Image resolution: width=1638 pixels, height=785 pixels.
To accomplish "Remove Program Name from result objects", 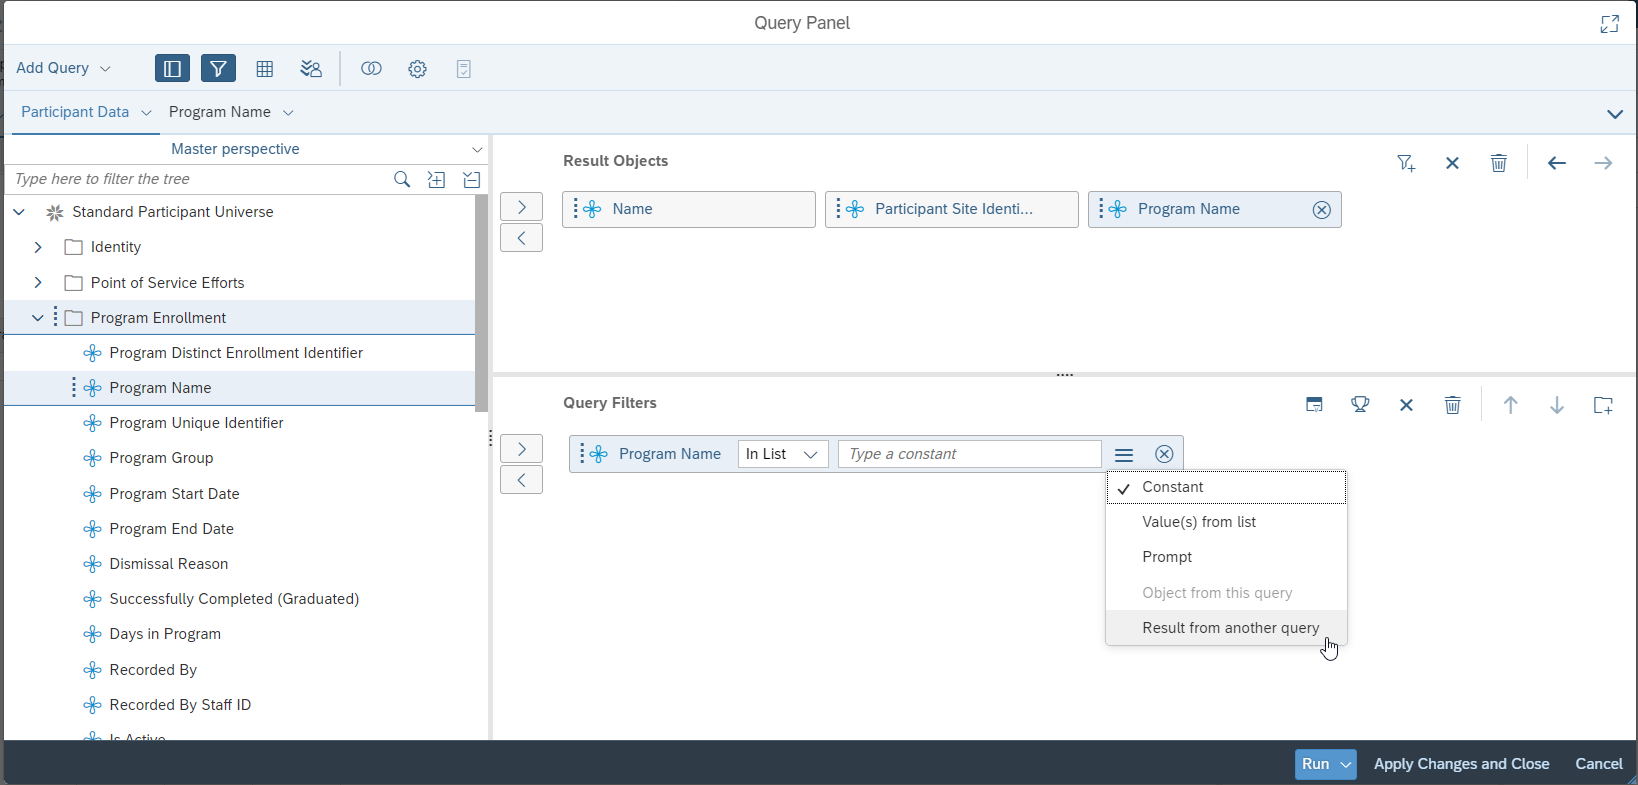I will pos(1322,210).
